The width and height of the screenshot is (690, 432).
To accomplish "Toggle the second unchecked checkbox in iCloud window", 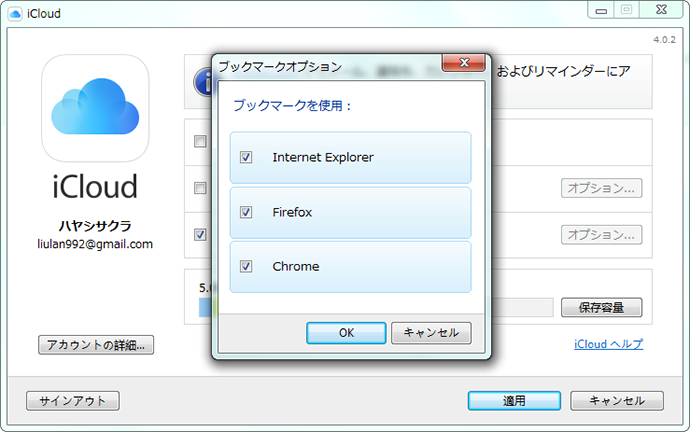I will 200,188.
